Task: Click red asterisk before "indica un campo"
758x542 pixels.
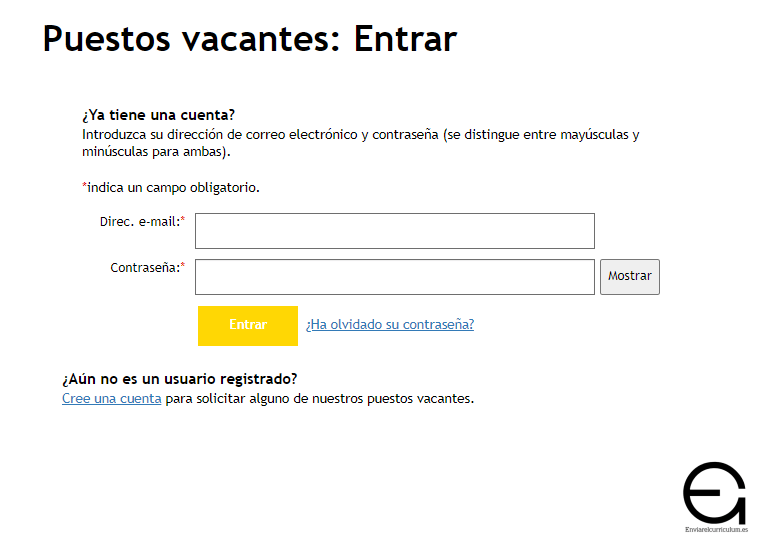Action: click(84, 186)
